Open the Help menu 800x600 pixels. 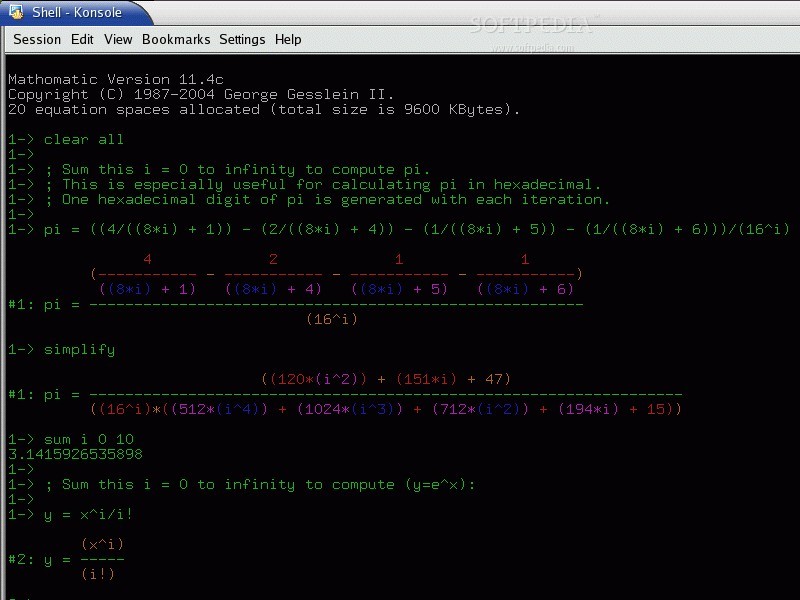pos(288,39)
